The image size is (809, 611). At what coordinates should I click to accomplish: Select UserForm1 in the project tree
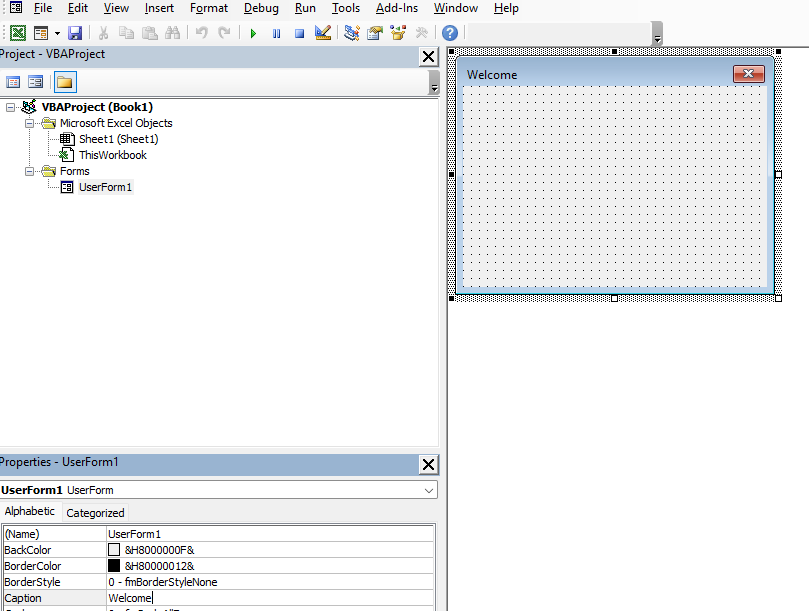(x=105, y=187)
